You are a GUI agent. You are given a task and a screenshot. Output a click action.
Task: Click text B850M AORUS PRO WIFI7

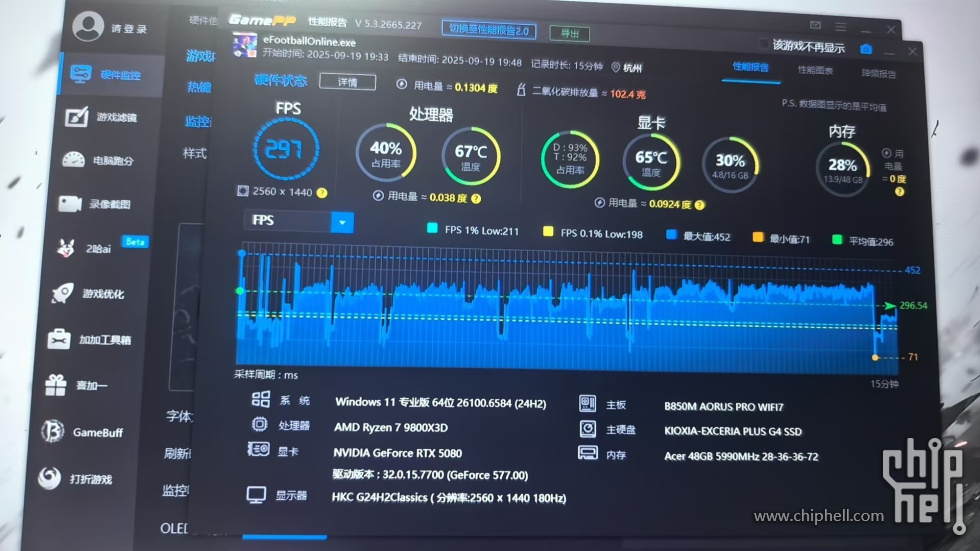(x=724, y=407)
